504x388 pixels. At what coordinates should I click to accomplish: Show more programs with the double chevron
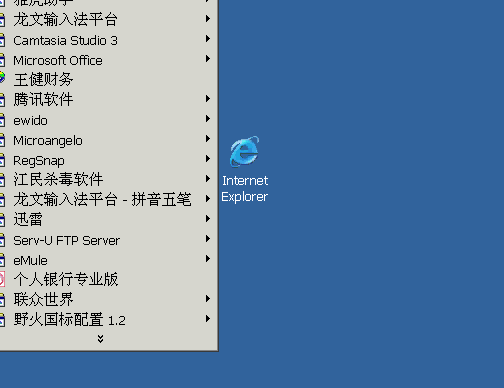[100, 339]
